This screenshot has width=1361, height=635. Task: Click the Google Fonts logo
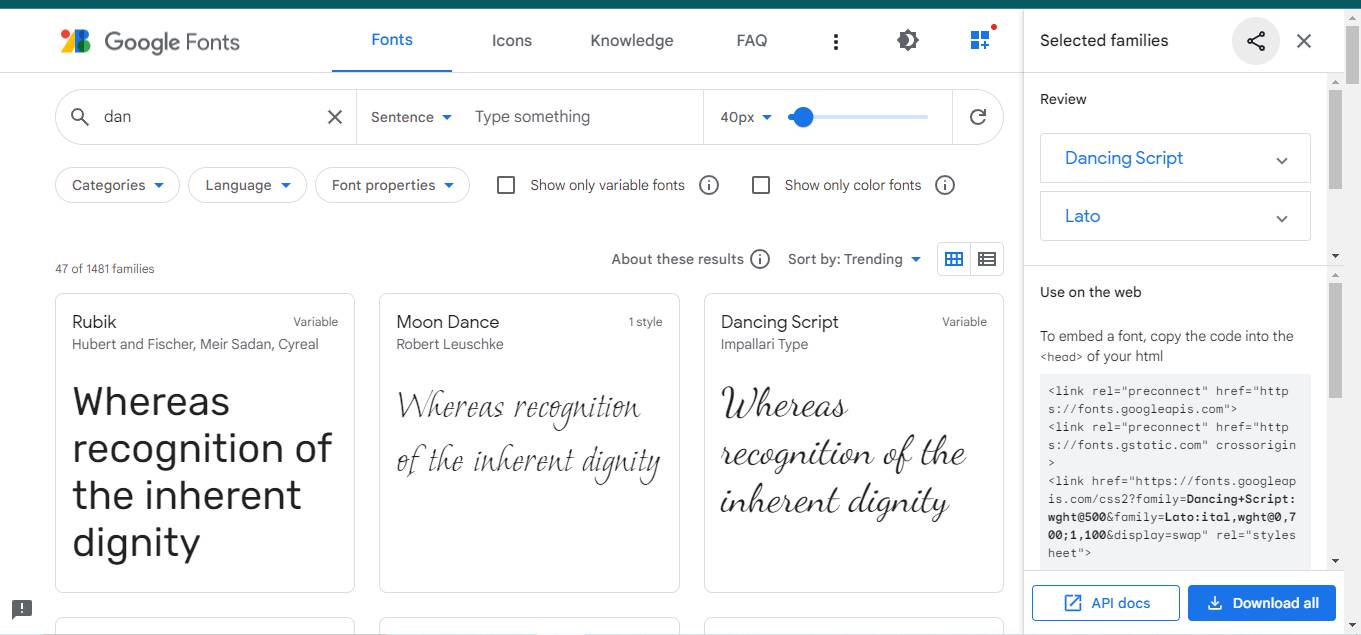coord(148,40)
